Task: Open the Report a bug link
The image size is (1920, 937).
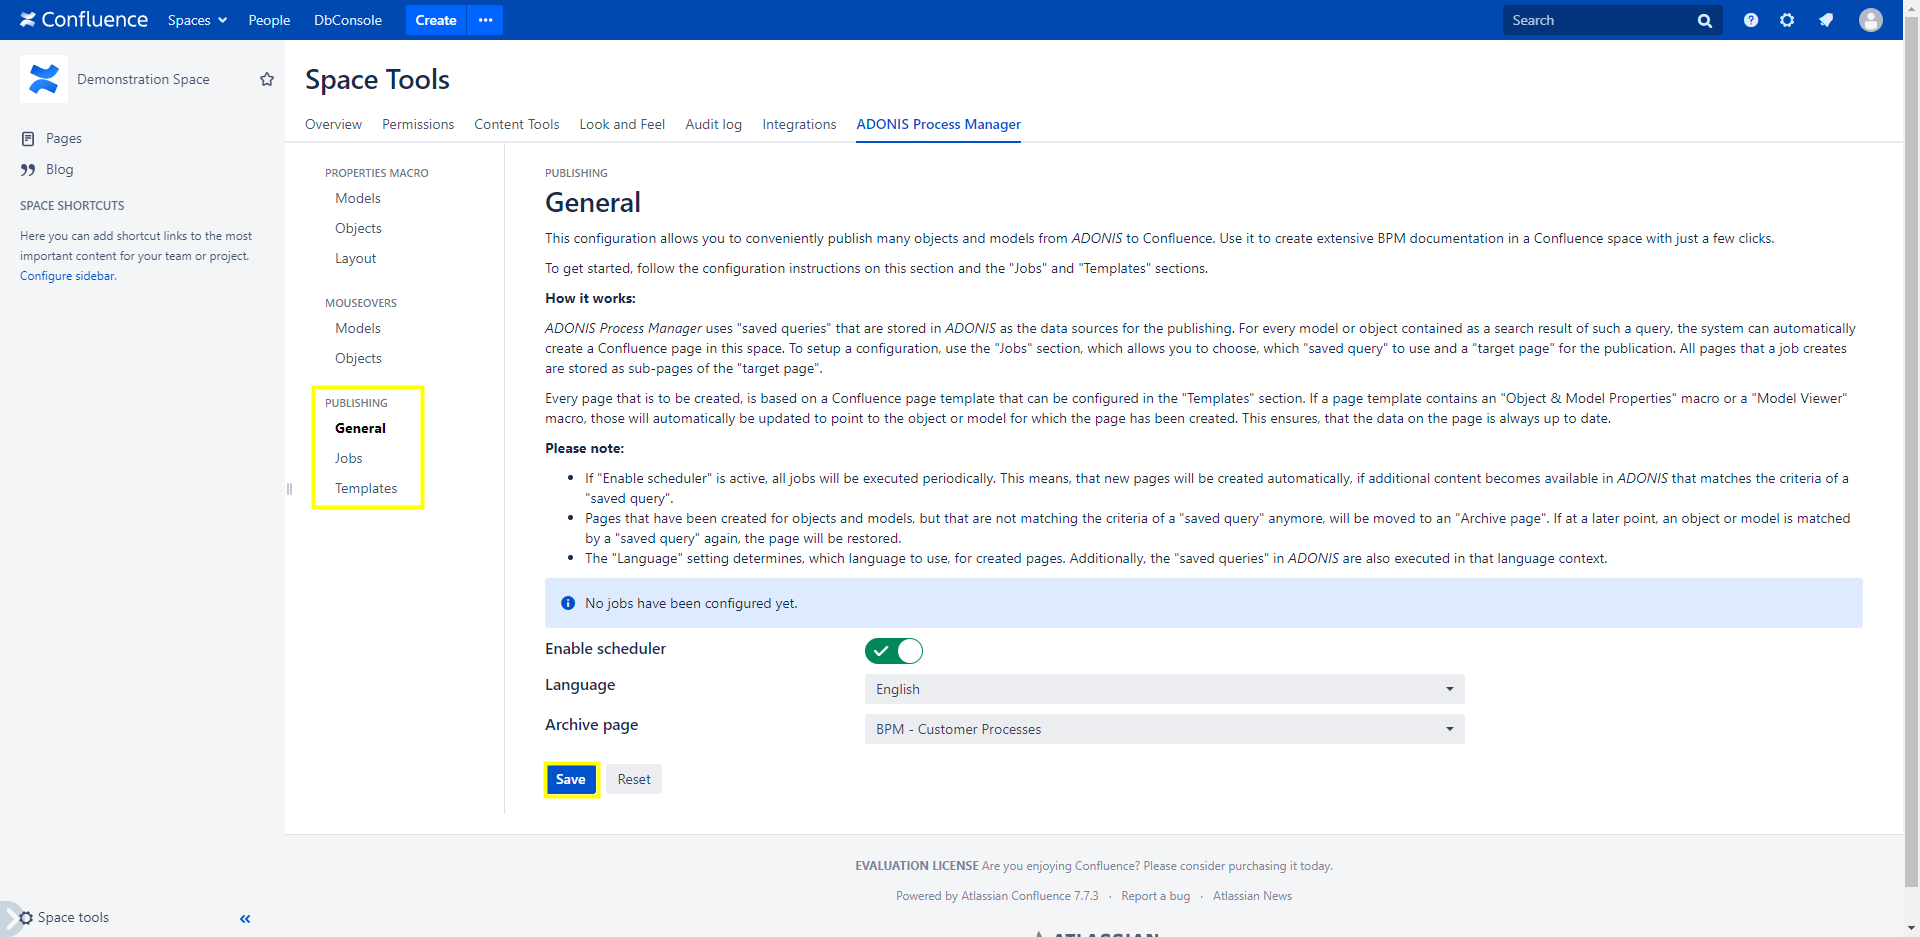Action: coord(1156,896)
